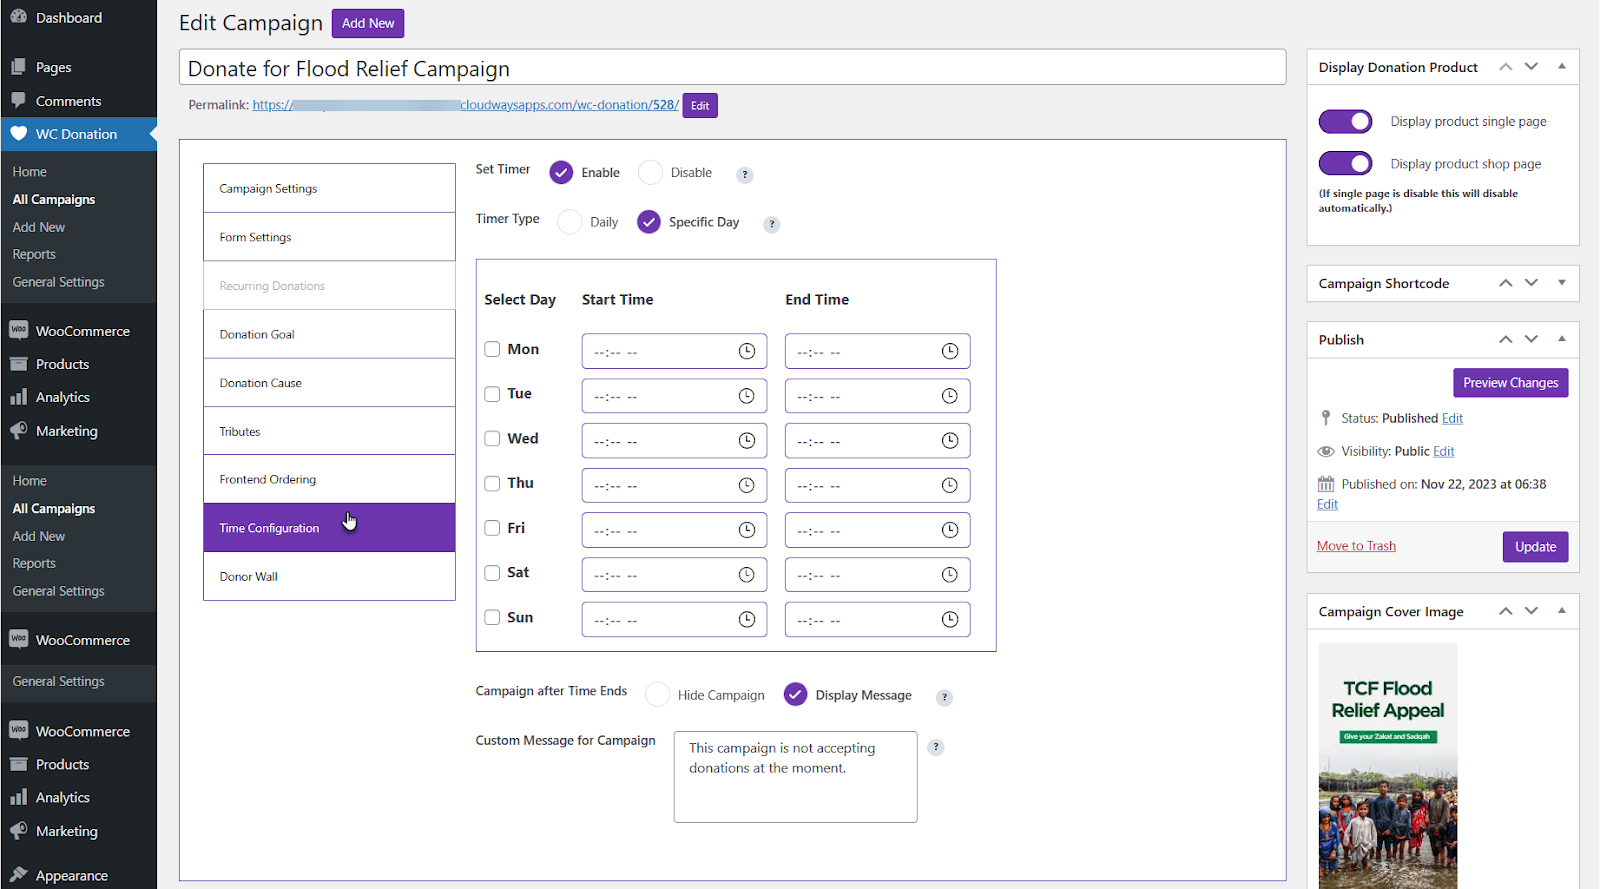Click the clock icon in Sunday's End Time

pyautogui.click(x=949, y=620)
